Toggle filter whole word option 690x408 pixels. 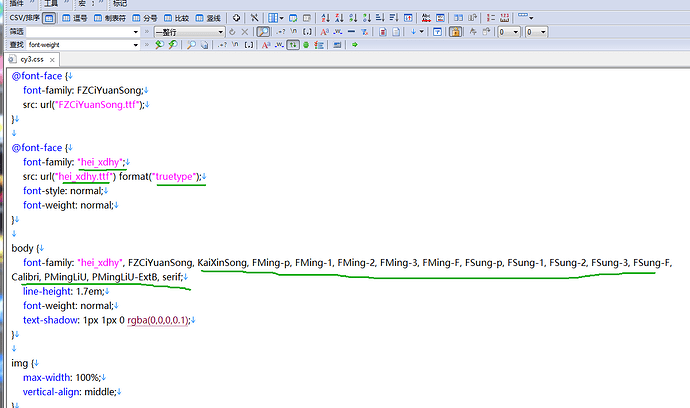click(338, 32)
